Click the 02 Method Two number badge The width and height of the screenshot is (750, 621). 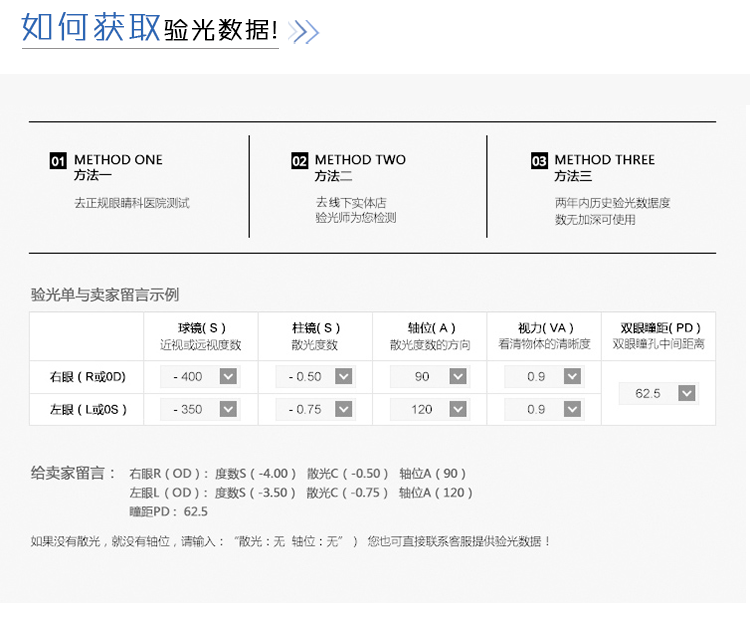[x=299, y=161]
